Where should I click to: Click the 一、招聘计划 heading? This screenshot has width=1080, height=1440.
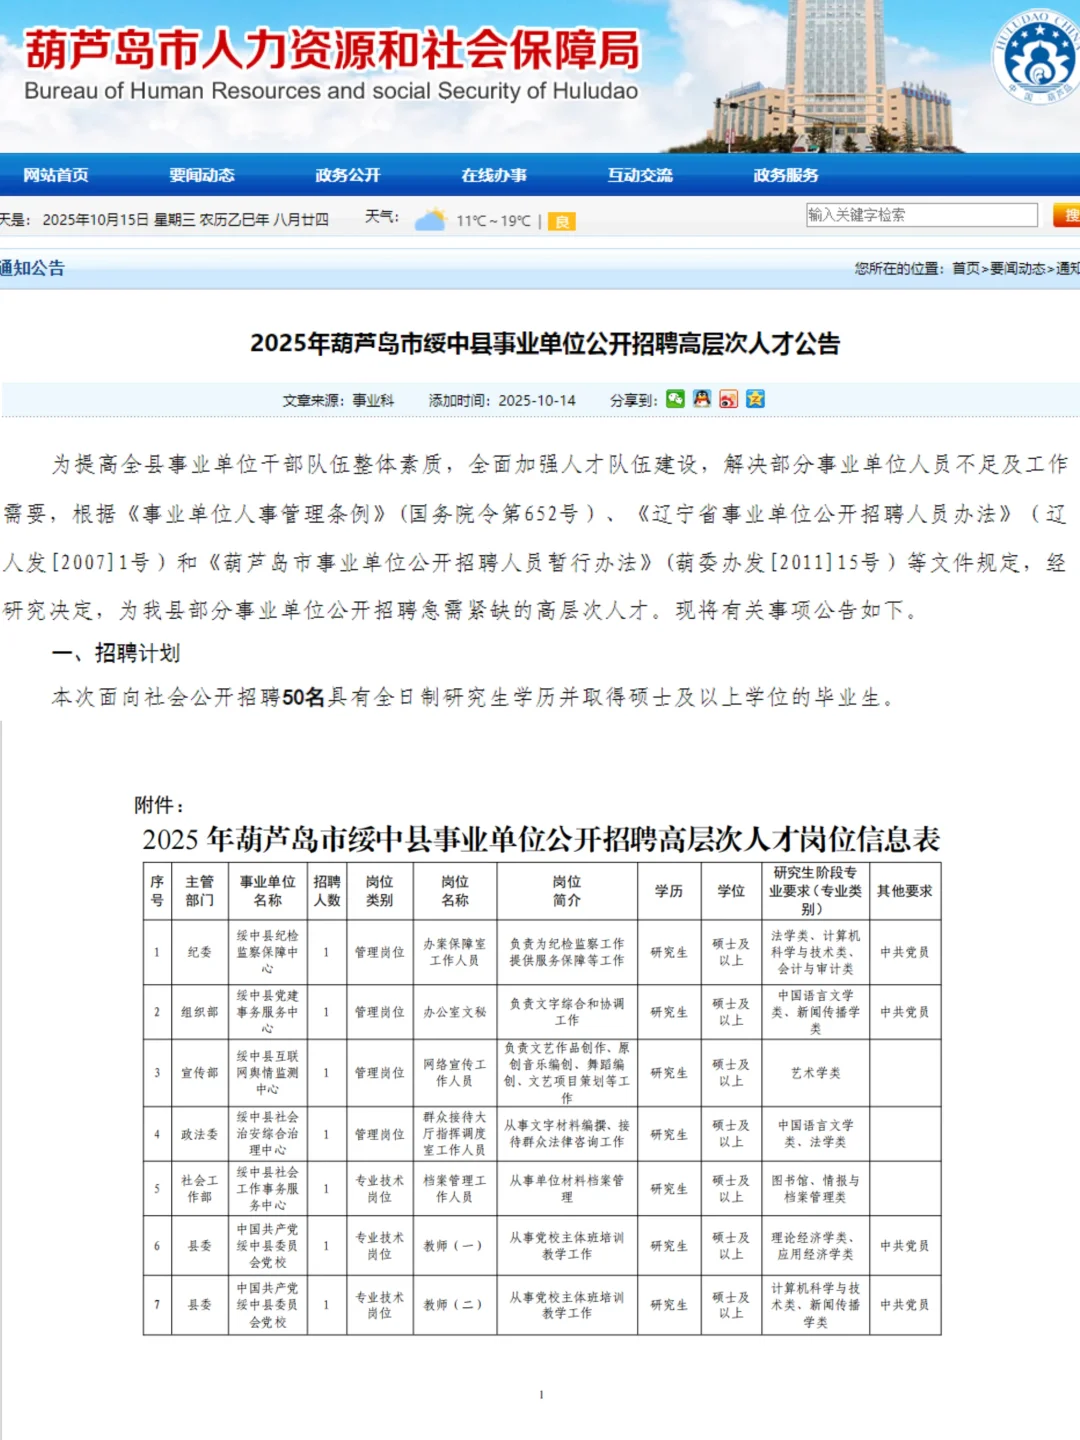click(116, 653)
